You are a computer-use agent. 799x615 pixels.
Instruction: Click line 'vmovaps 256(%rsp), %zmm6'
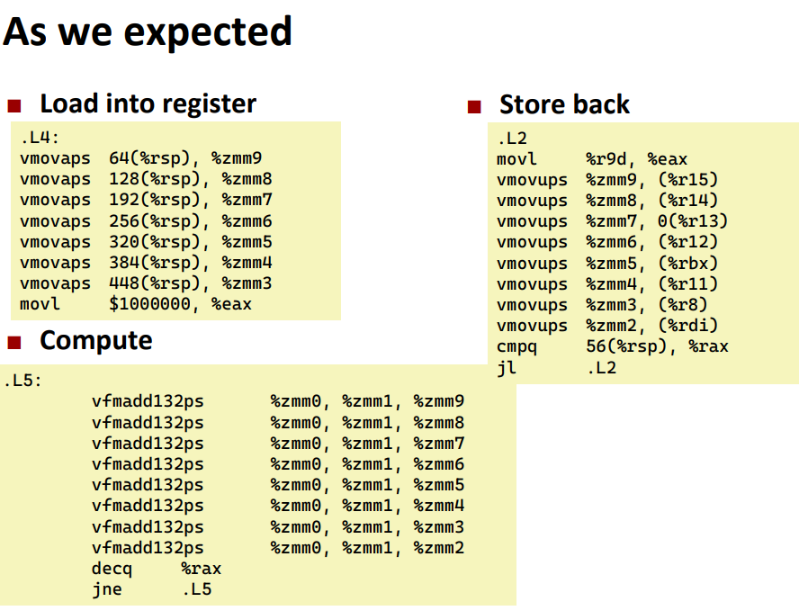146,221
